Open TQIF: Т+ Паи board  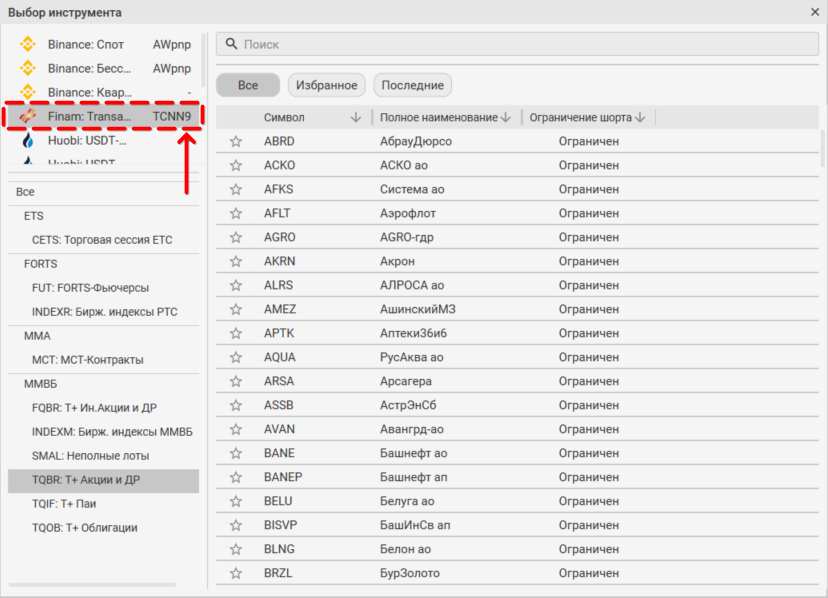[64, 504]
